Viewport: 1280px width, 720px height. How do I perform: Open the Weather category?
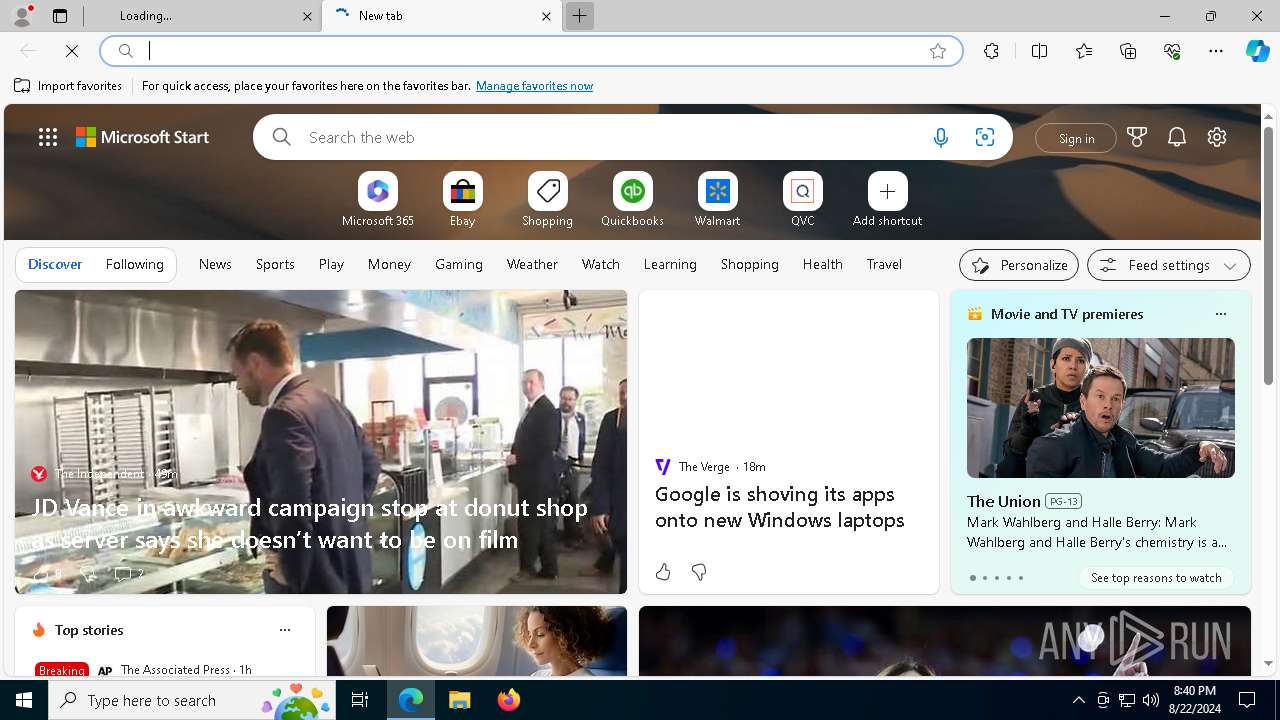[532, 264]
